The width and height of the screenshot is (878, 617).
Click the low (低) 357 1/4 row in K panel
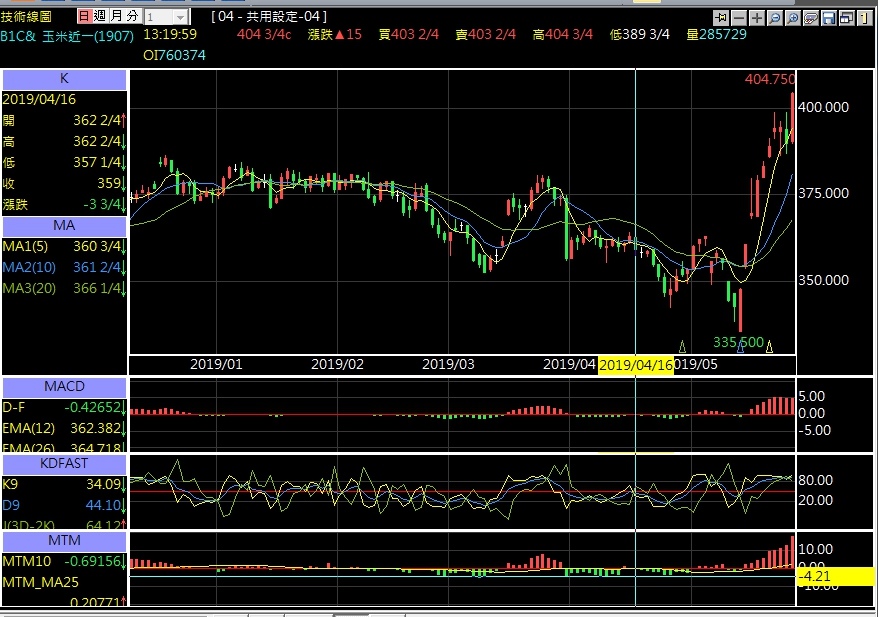64,163
